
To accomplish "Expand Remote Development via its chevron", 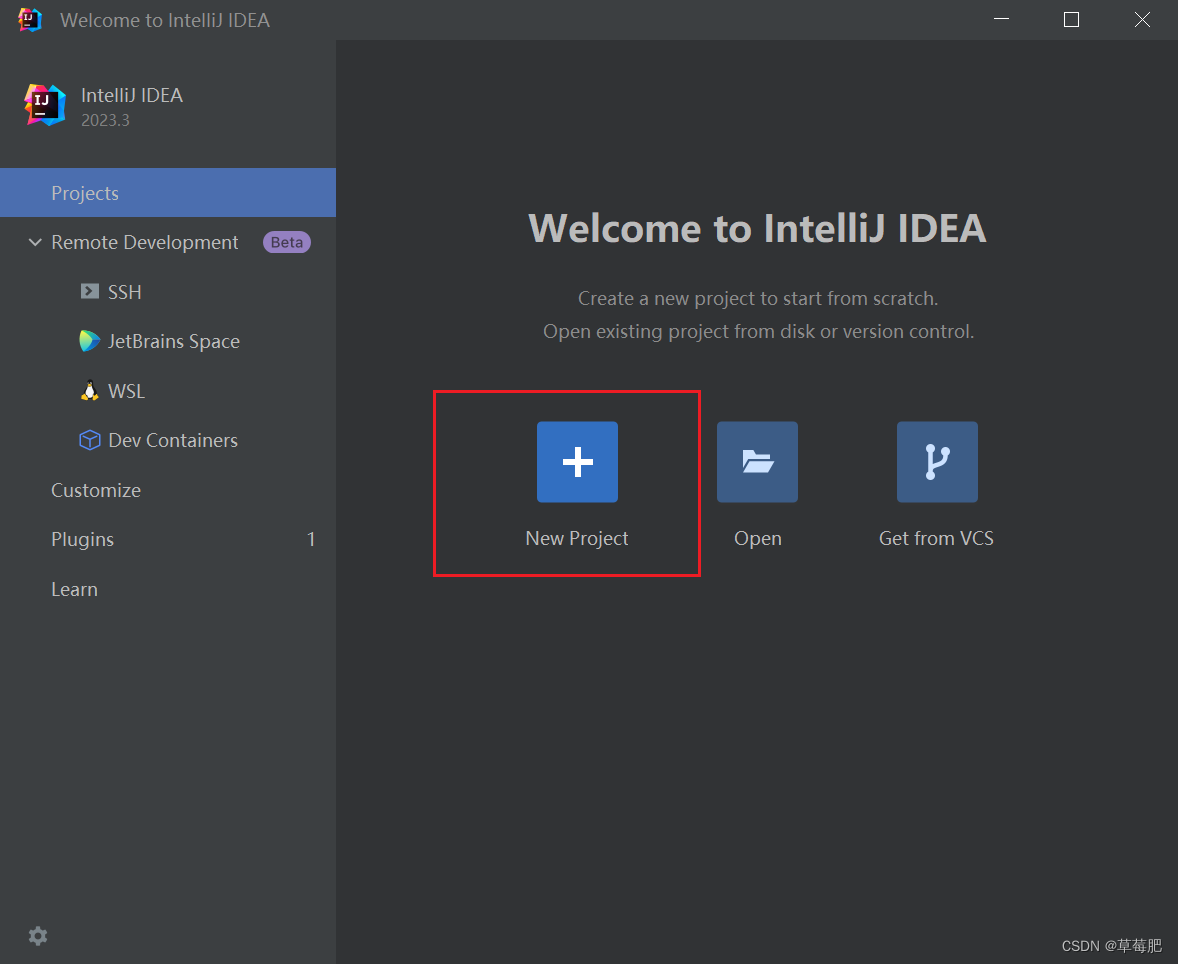I will (35, 242).
